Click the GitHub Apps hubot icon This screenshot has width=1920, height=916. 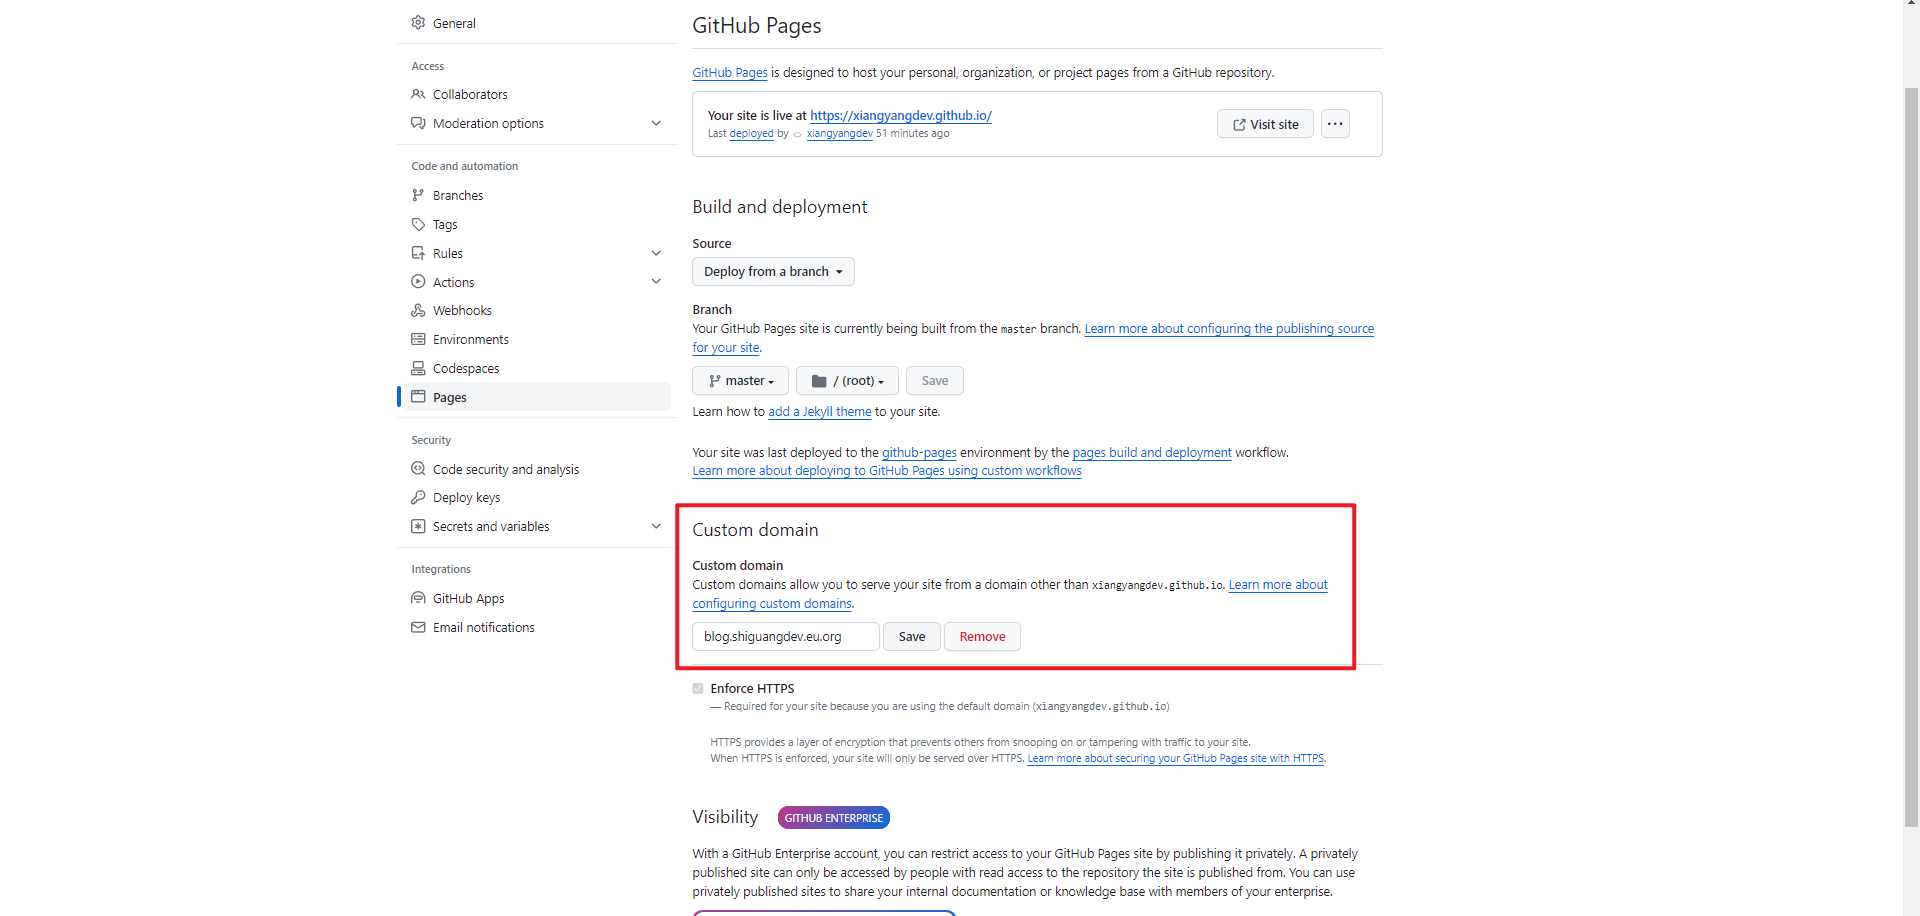(418, 598)
